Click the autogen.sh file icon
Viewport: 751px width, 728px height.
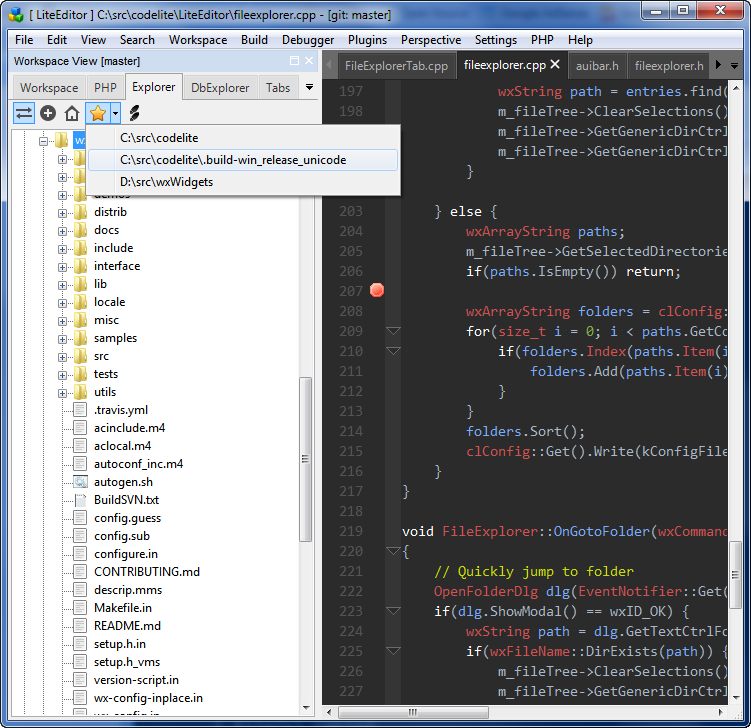coord(80,482)
